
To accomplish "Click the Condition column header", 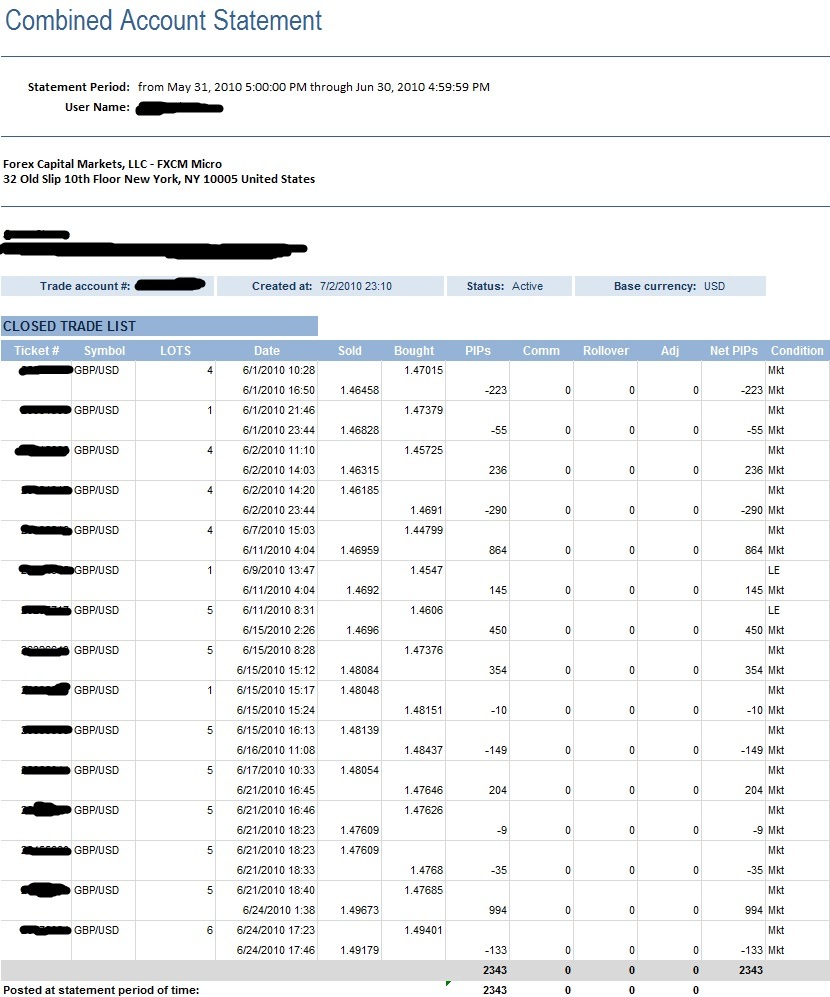I will coord(797,351).
